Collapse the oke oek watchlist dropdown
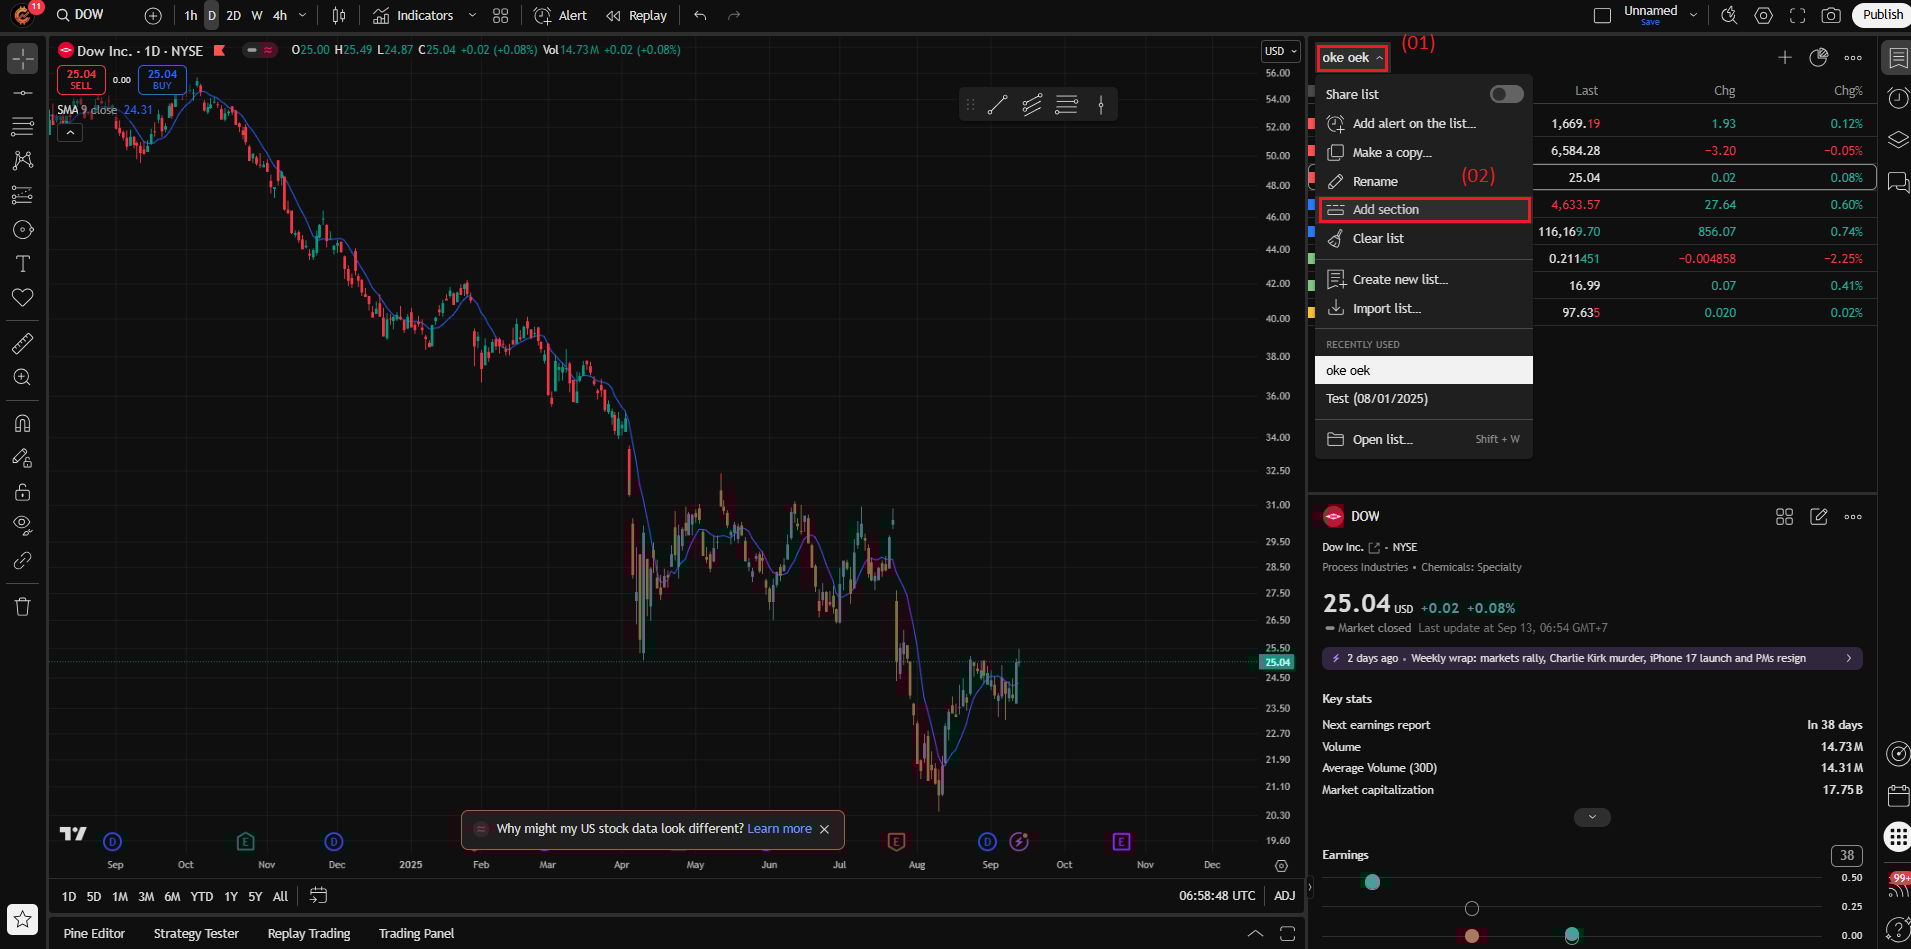Screen dimensions: 1911x949 click(1352, 58)
